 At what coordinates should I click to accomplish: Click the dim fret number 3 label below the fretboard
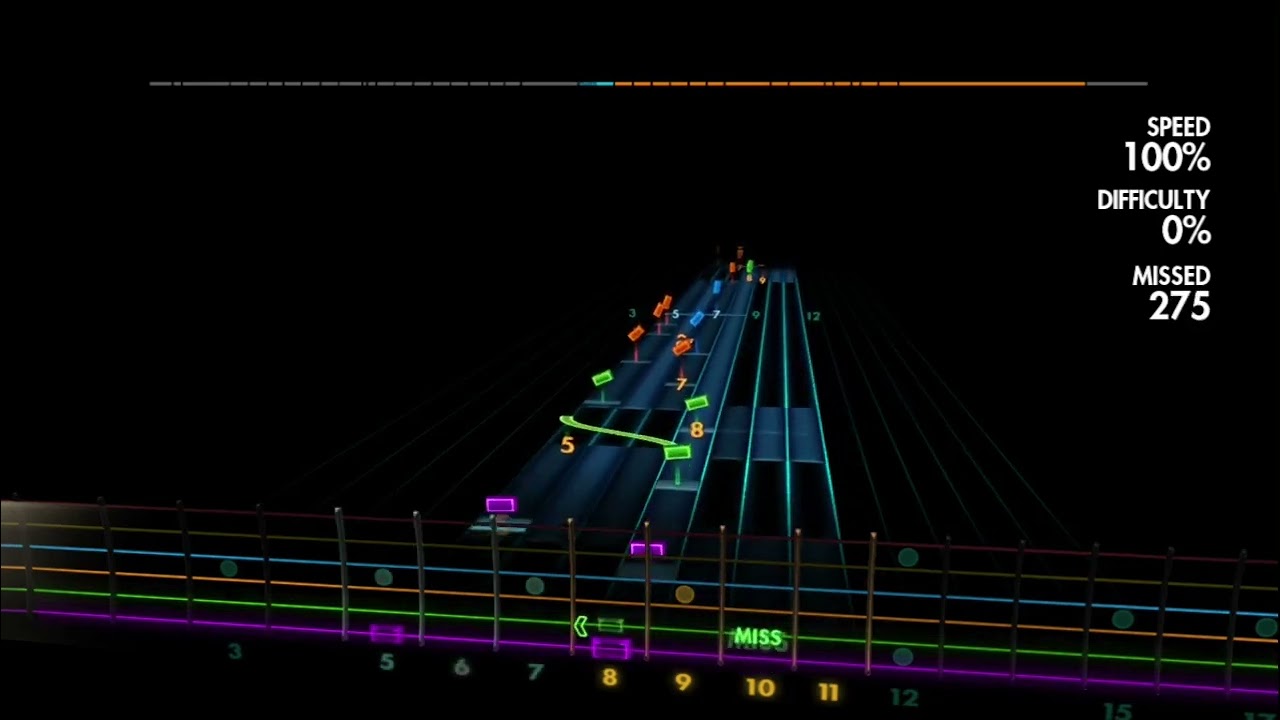pos(234,652)
